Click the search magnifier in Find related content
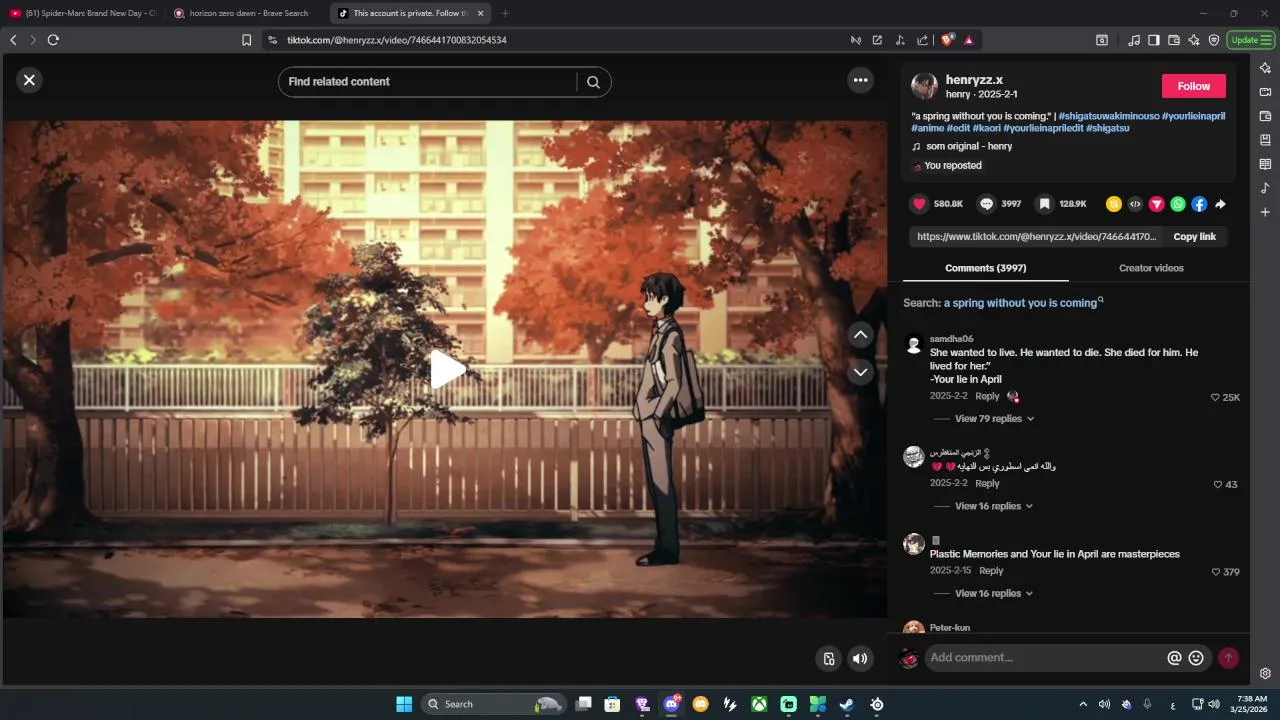This screenshot has width=1280, height=720. point(593,82)
